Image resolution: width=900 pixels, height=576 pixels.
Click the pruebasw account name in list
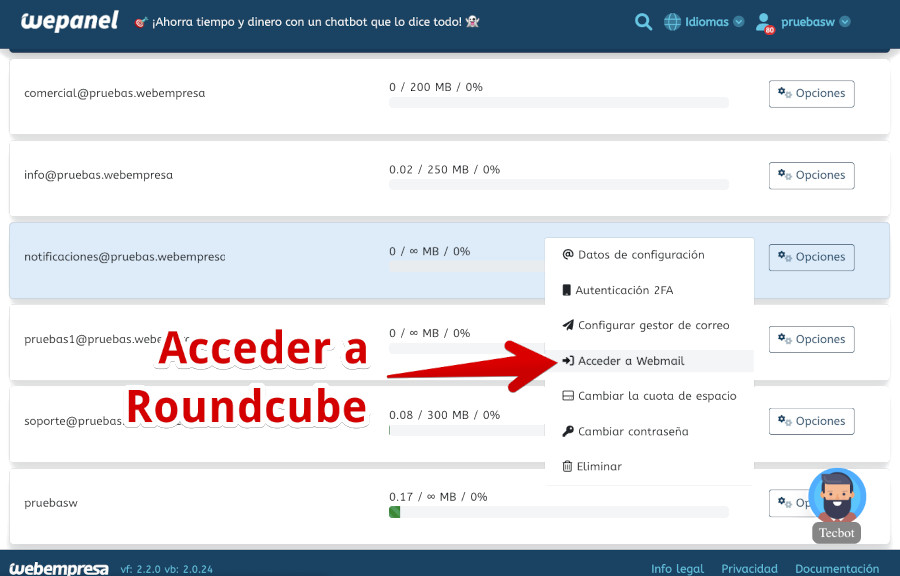tap(51, 503)
